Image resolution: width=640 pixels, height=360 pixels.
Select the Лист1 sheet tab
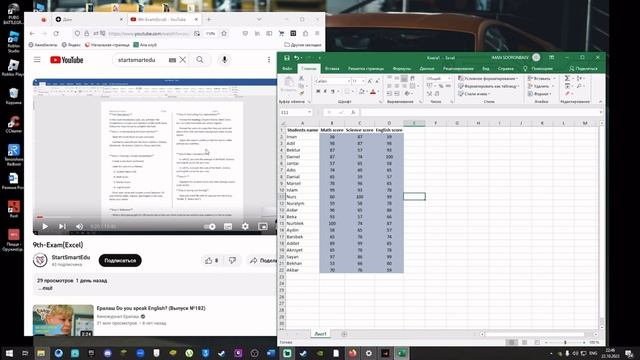(320, 334)
